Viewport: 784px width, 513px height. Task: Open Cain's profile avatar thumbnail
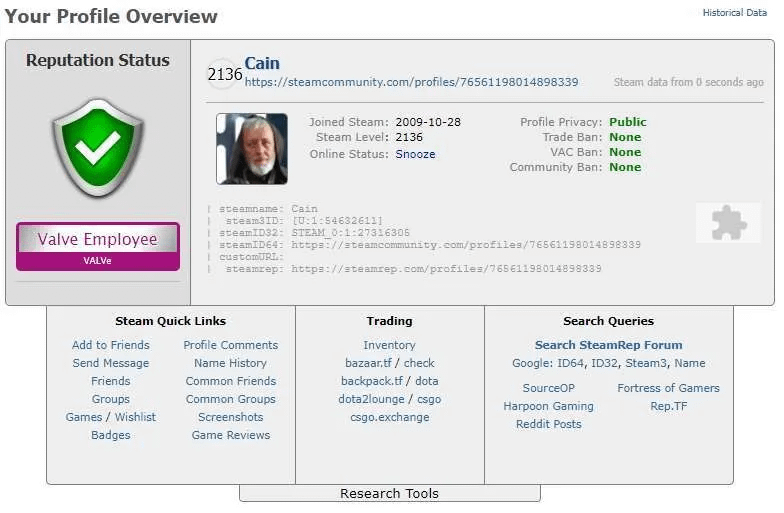pos(252,148)
